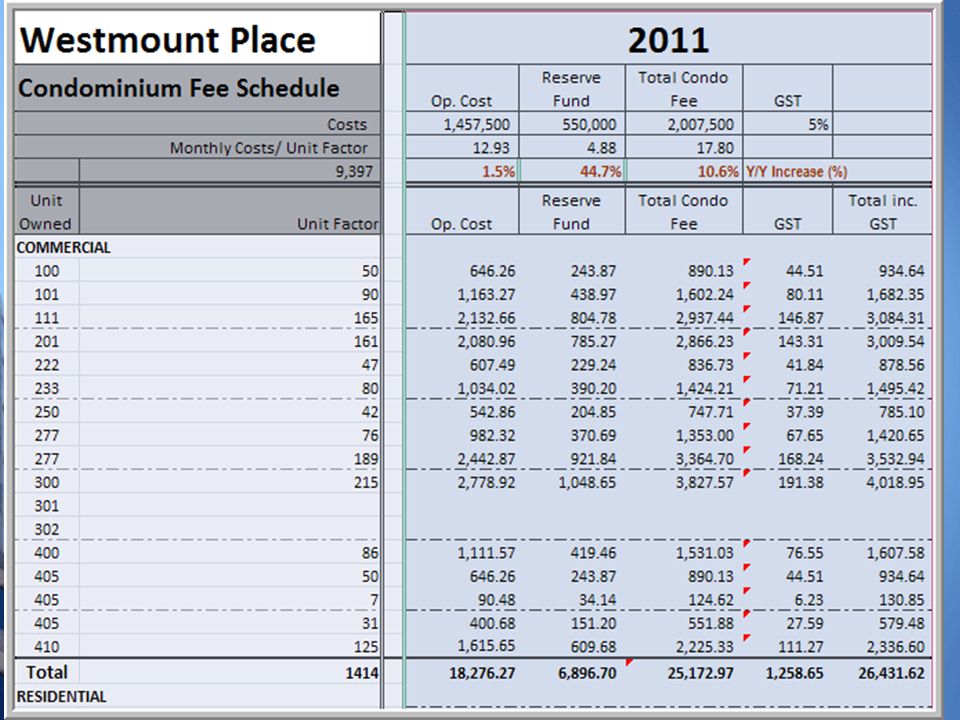
Task: Select unit "100" in Unit Owned column
Action: (x=47, y=271)
